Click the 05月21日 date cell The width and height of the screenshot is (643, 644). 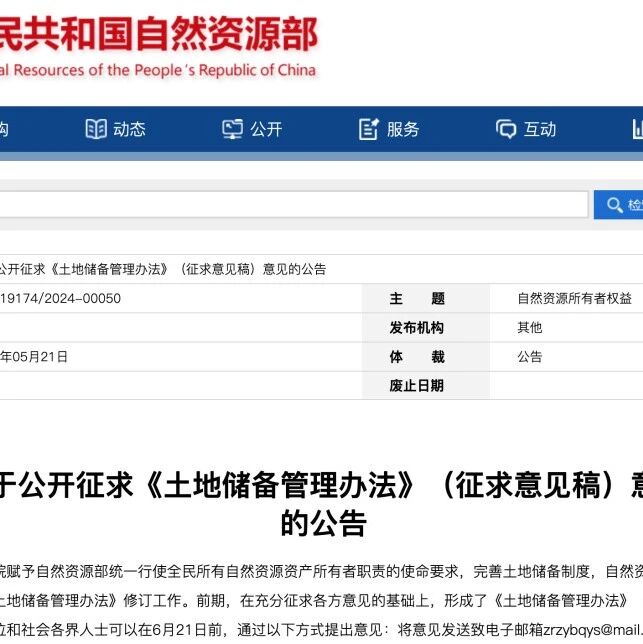point(34,356)
